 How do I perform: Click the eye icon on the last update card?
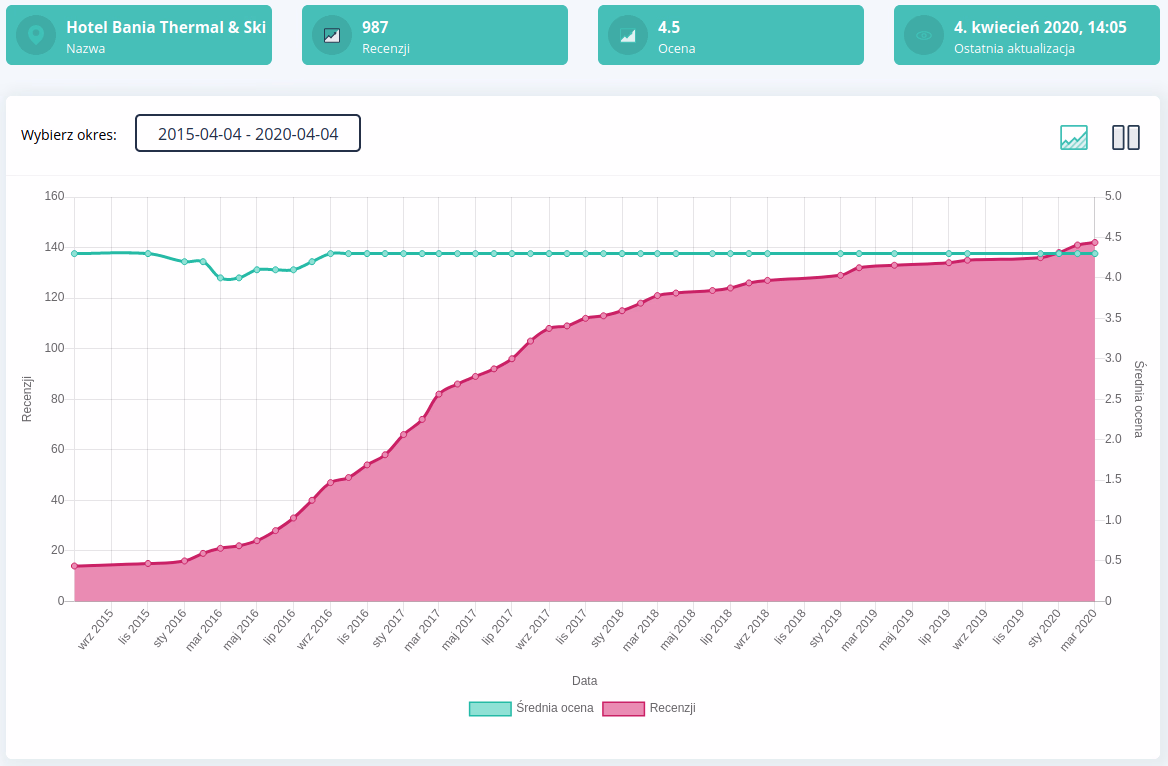924,35
